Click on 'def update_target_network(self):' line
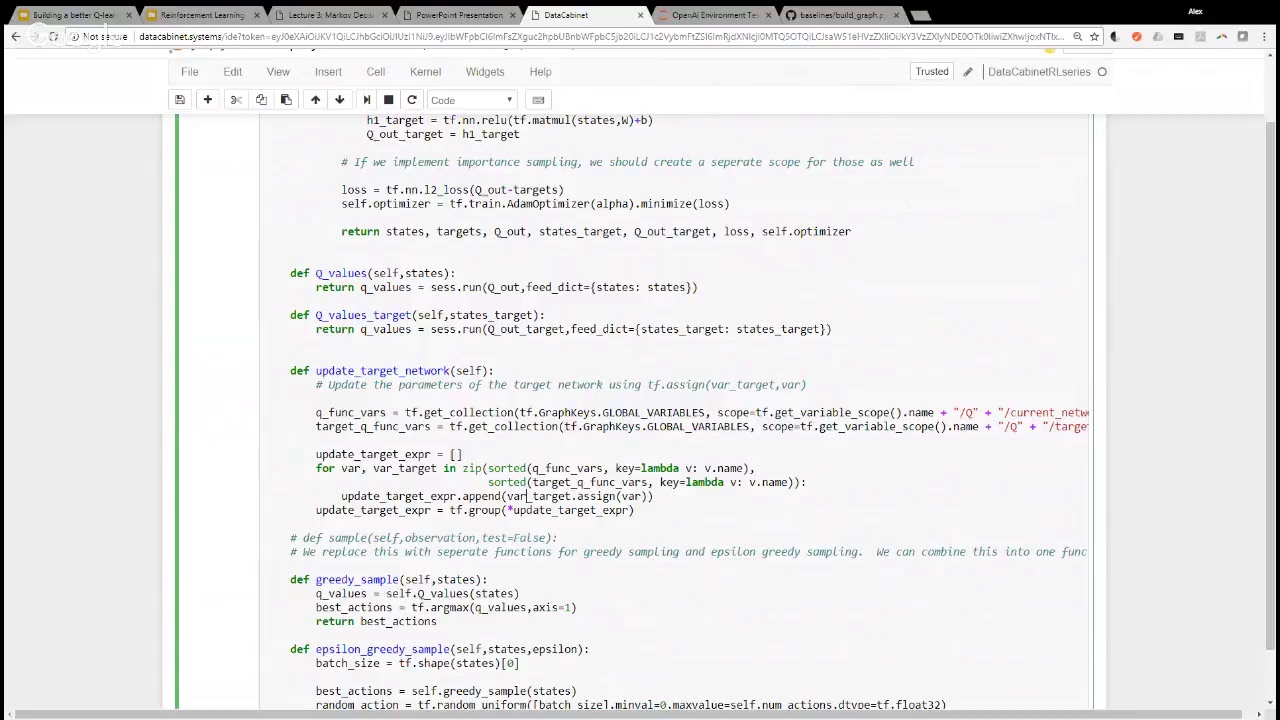 (x=392, y=371)
